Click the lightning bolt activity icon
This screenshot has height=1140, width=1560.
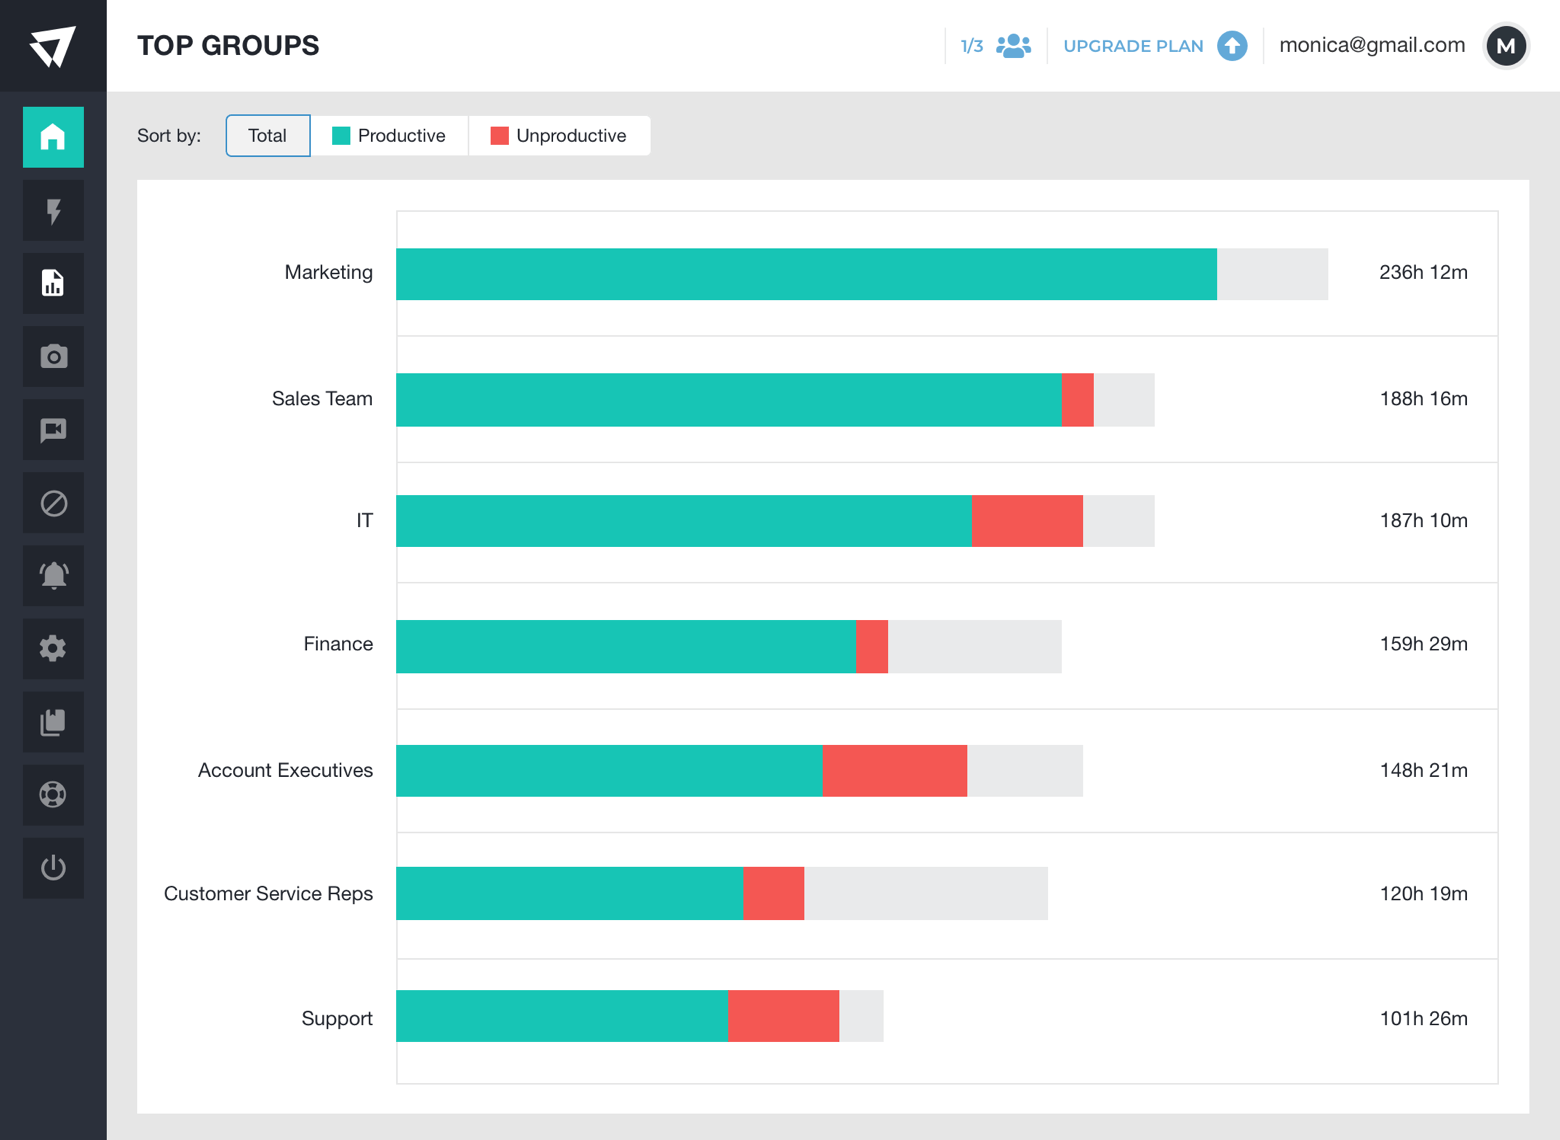53,211
